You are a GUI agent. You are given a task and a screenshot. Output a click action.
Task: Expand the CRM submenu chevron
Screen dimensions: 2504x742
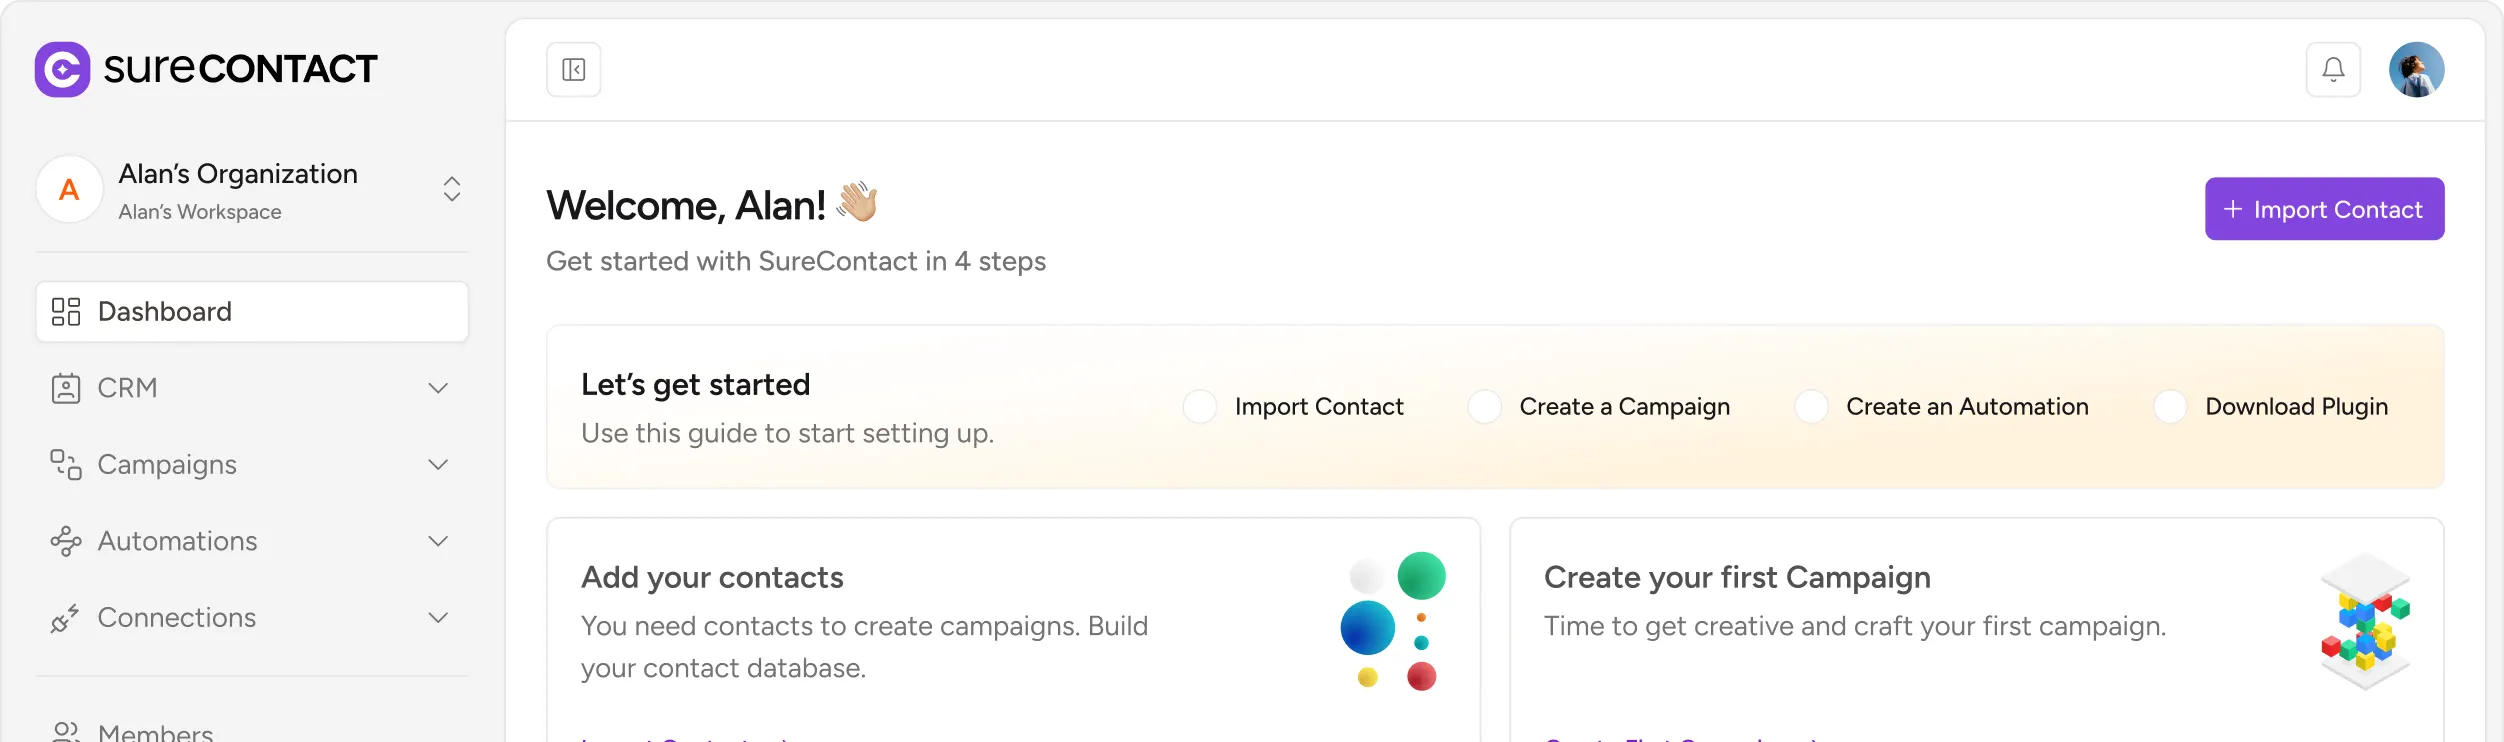[x=438, y=388]
